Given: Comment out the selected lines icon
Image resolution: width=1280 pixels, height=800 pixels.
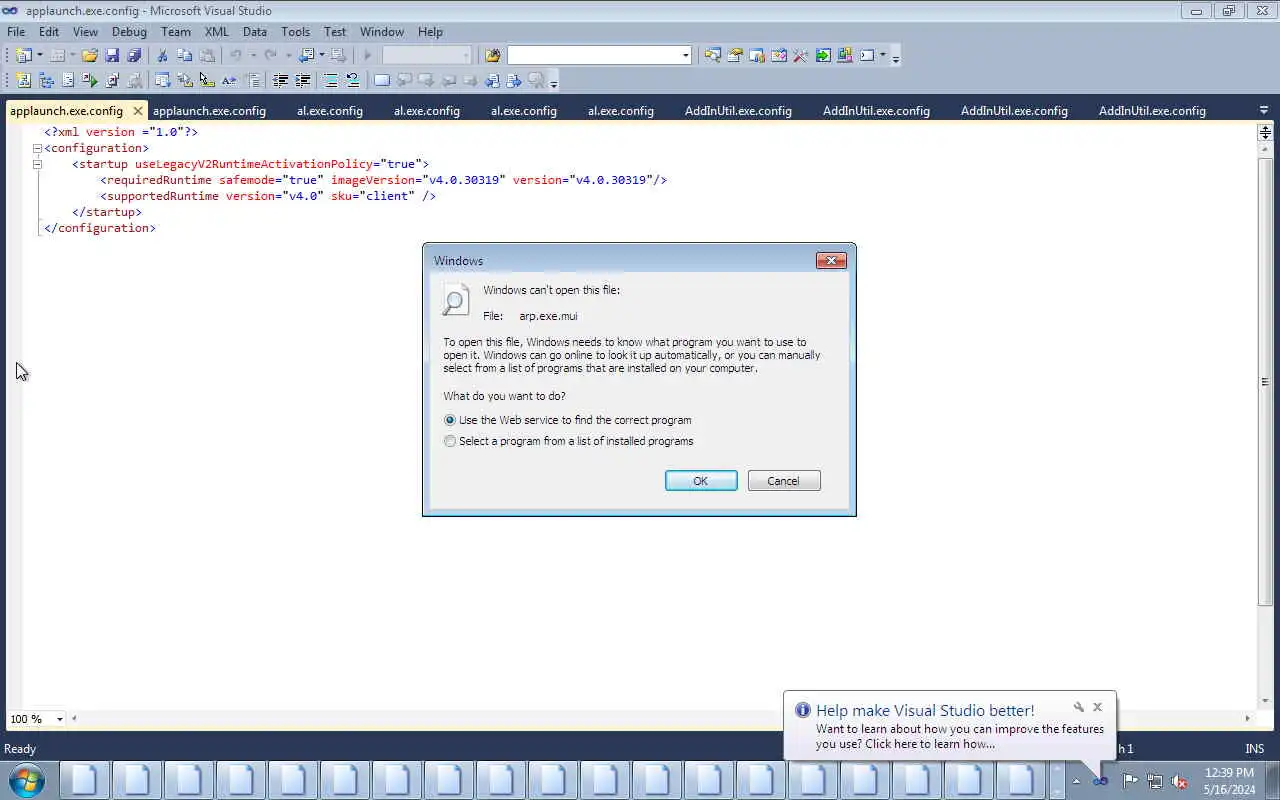Looking at the screenshot, I should click(x=330, y=80).
